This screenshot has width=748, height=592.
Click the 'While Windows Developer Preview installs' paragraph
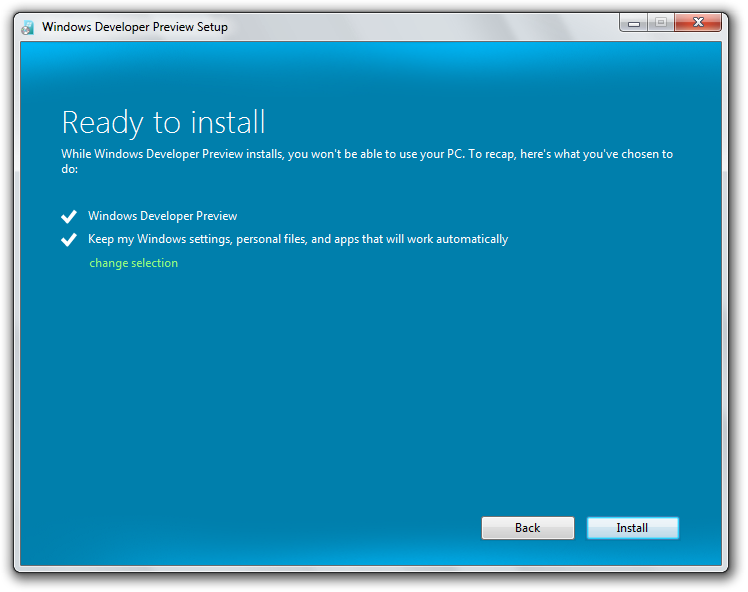367,161
